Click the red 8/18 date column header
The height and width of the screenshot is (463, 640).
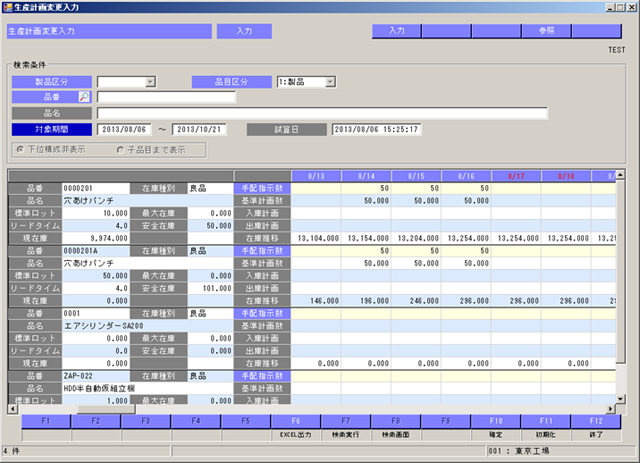(566, 176)
